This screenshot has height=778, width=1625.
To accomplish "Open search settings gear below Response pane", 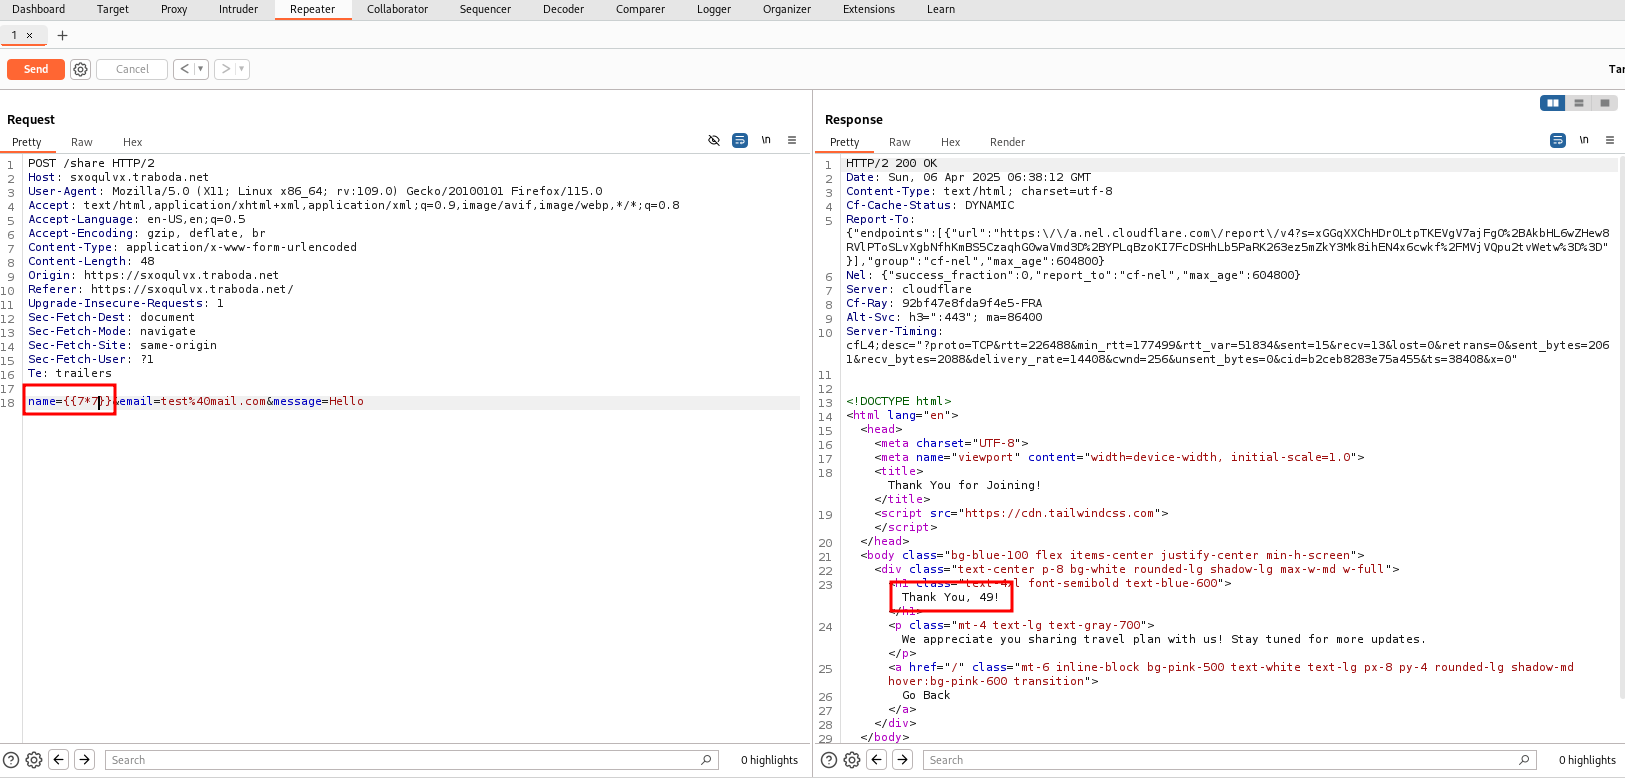I will click(852, 760).
